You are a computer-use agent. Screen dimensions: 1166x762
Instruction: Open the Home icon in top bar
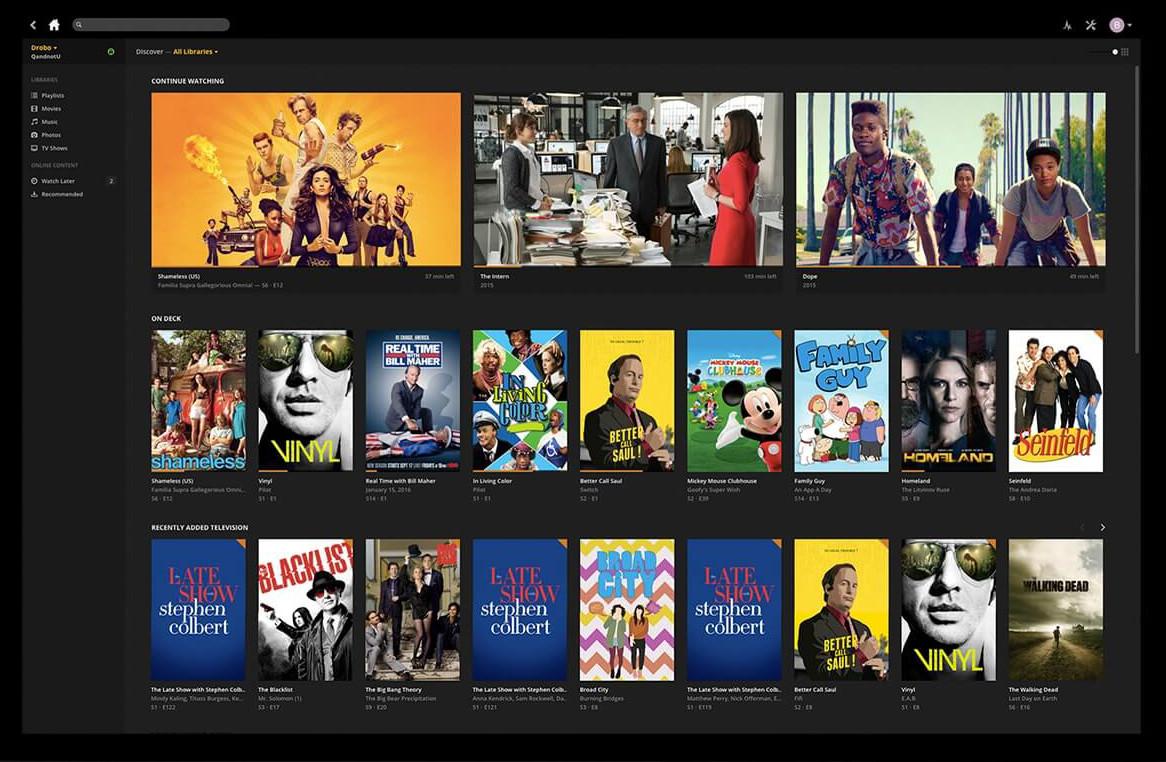click(54, 25)
